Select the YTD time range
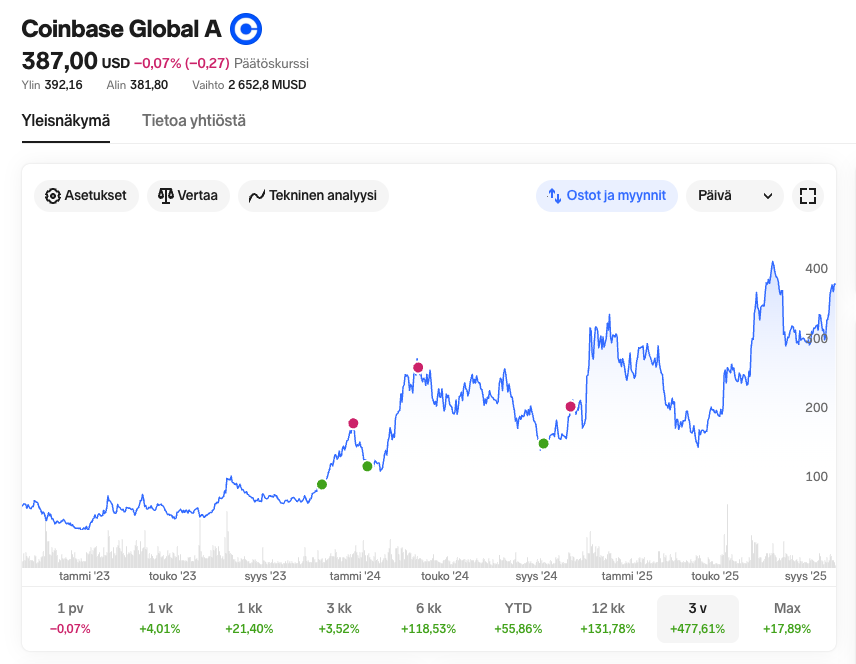This screenshot has height=664, width=856. click(518, 618)
